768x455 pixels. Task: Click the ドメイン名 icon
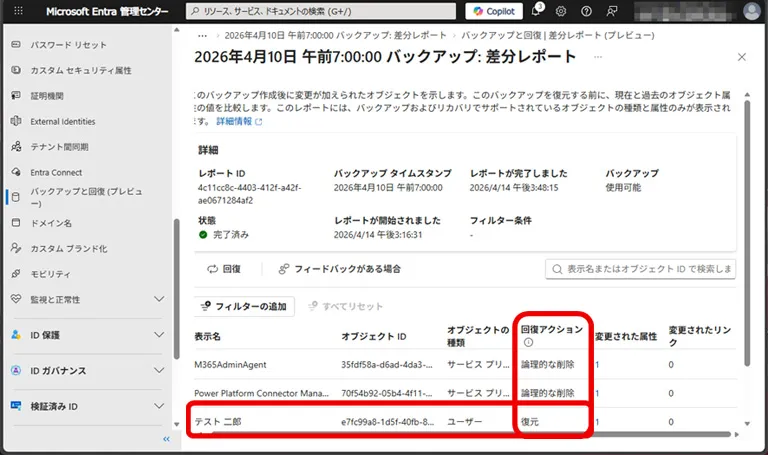click(16, 223)
